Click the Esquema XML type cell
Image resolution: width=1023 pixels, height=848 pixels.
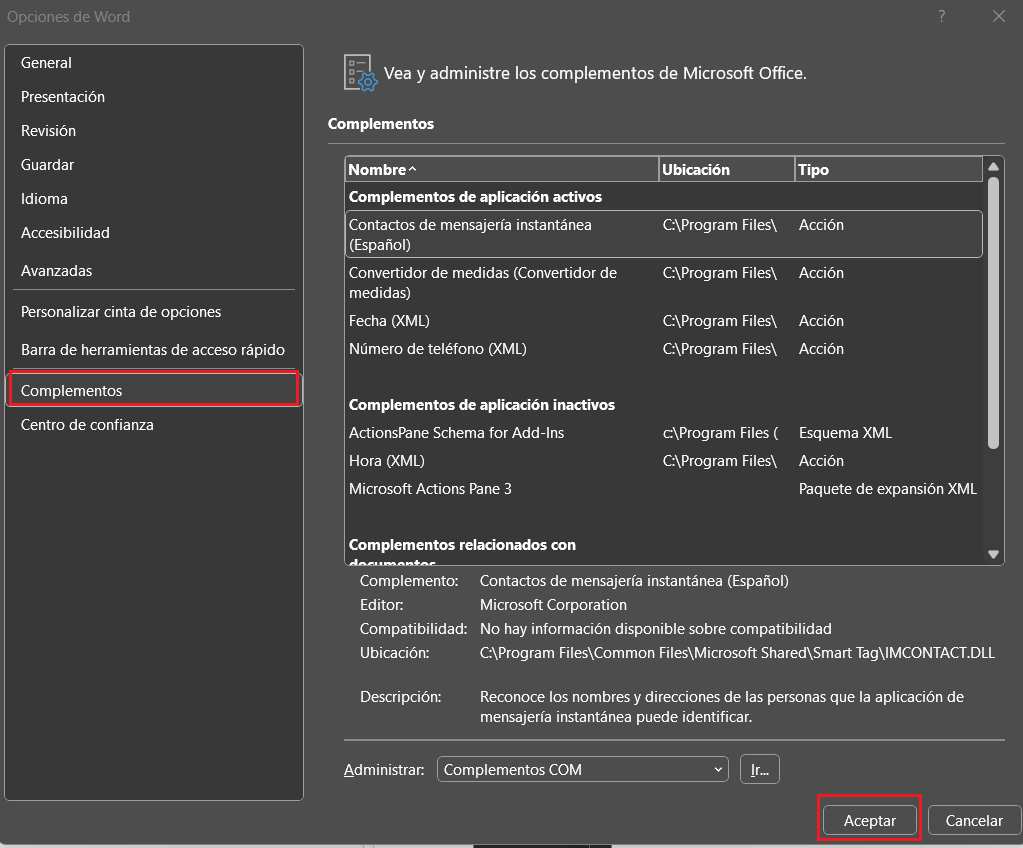(845, 432)
